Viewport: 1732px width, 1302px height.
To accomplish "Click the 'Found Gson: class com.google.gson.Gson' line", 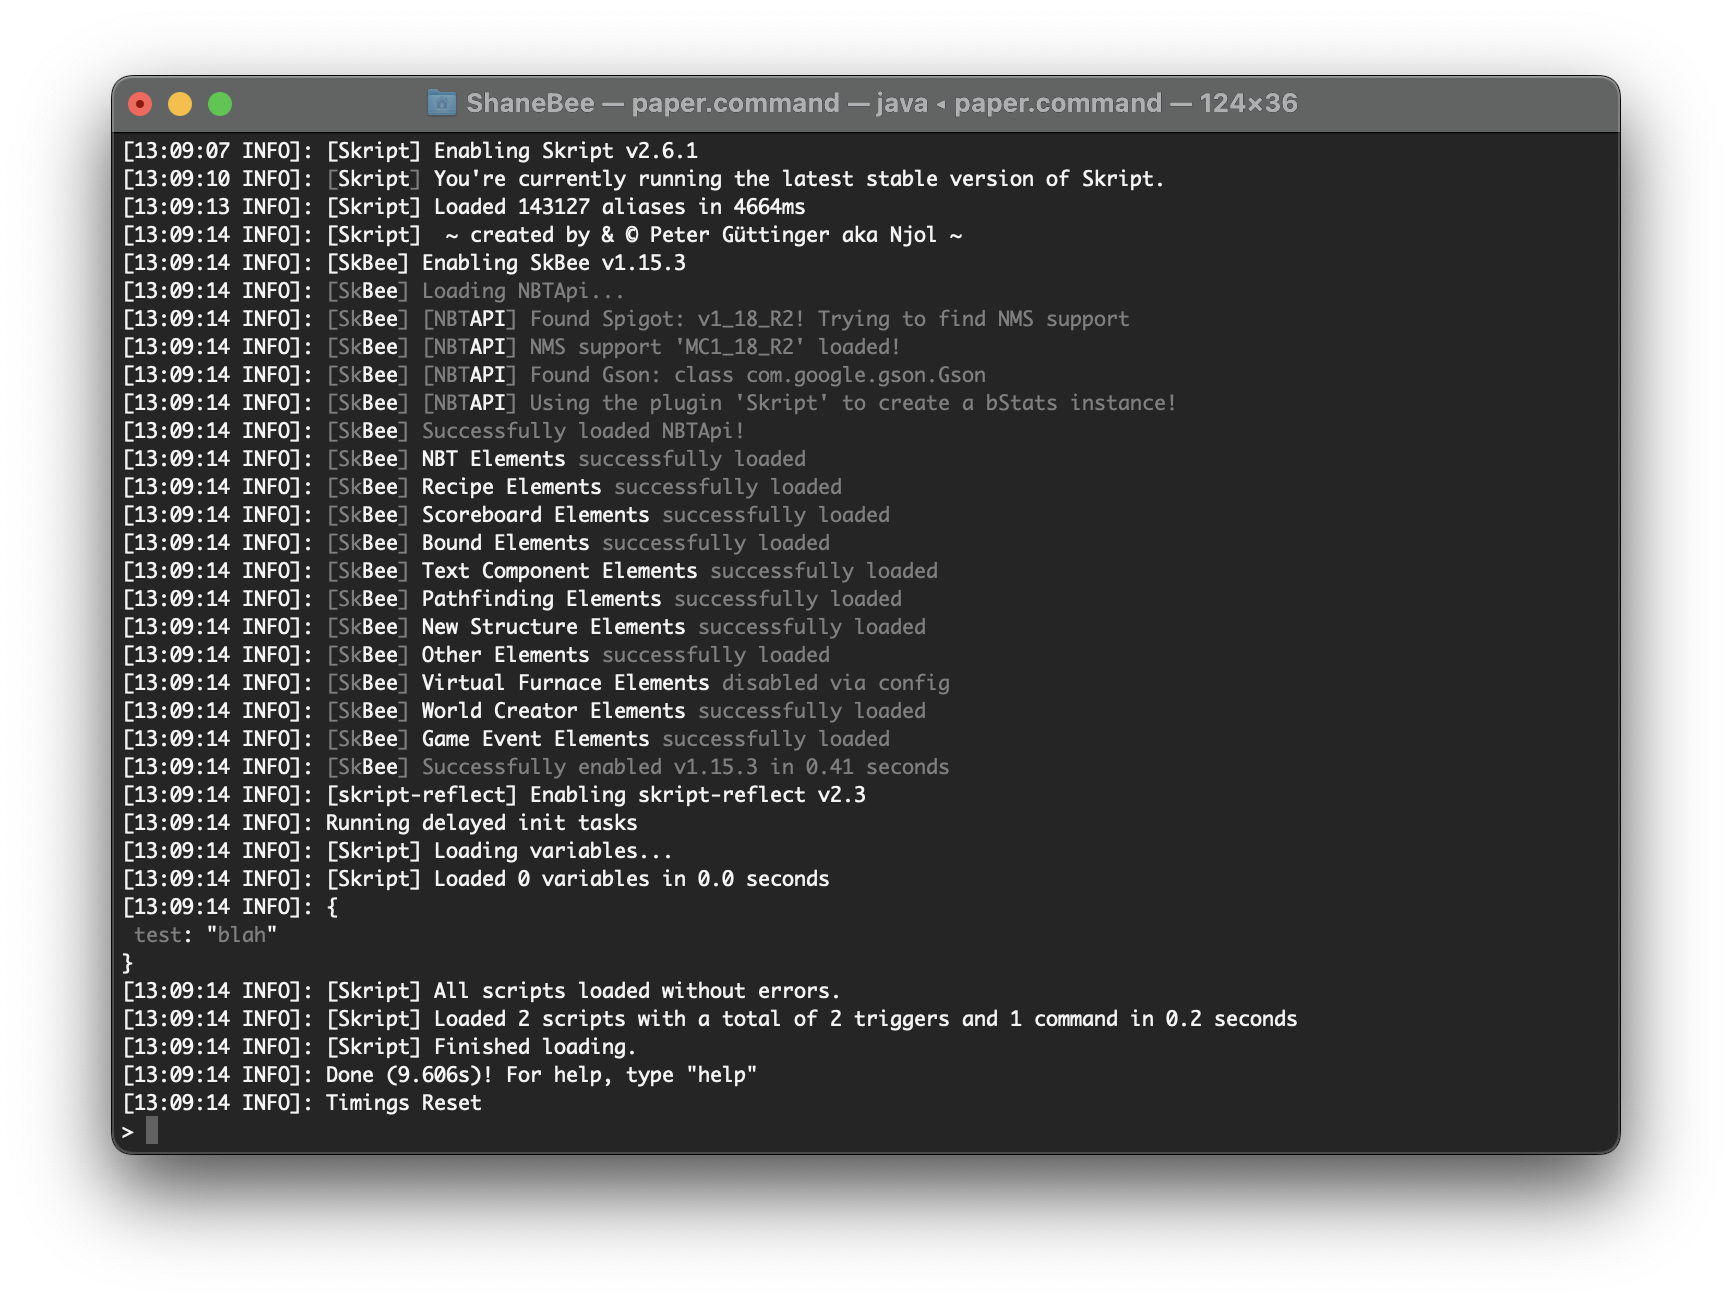I will (x=554, y=375).
